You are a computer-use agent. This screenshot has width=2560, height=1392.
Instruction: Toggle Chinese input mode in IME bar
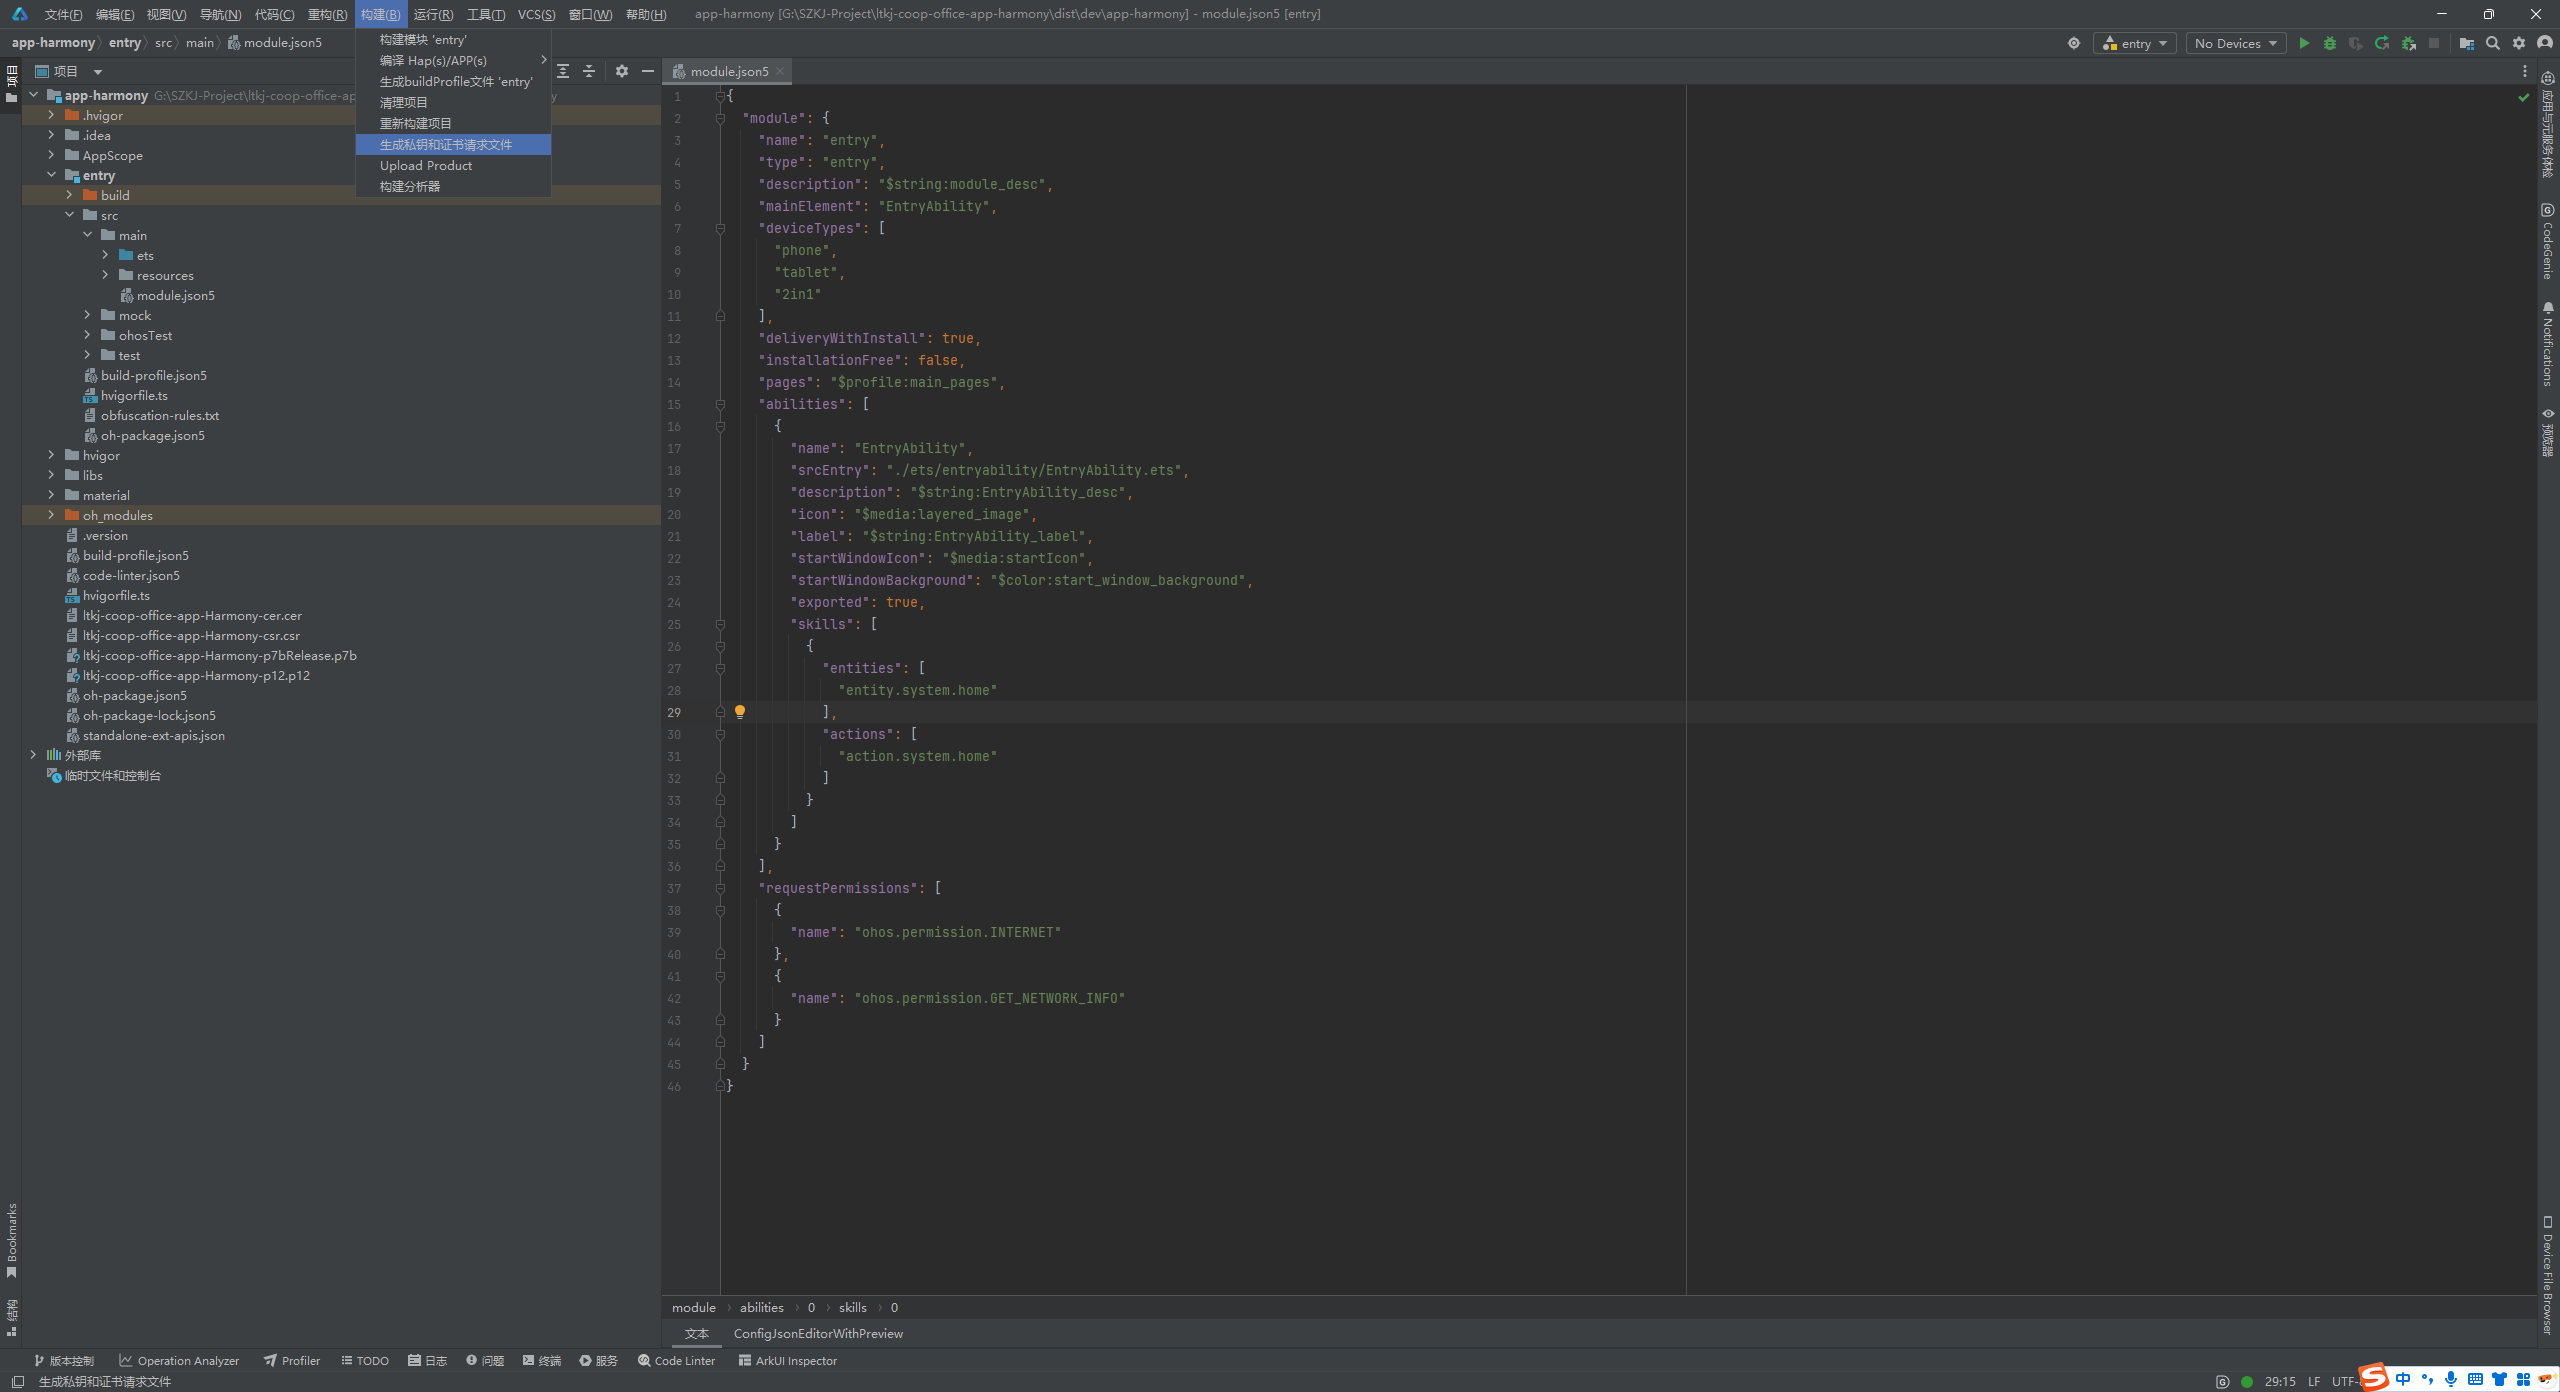[2403, 1379]
